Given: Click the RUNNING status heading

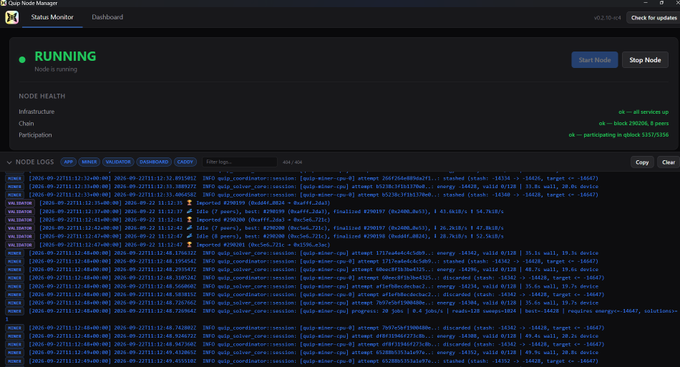Looking at the screenshot, I should point(65,56).
